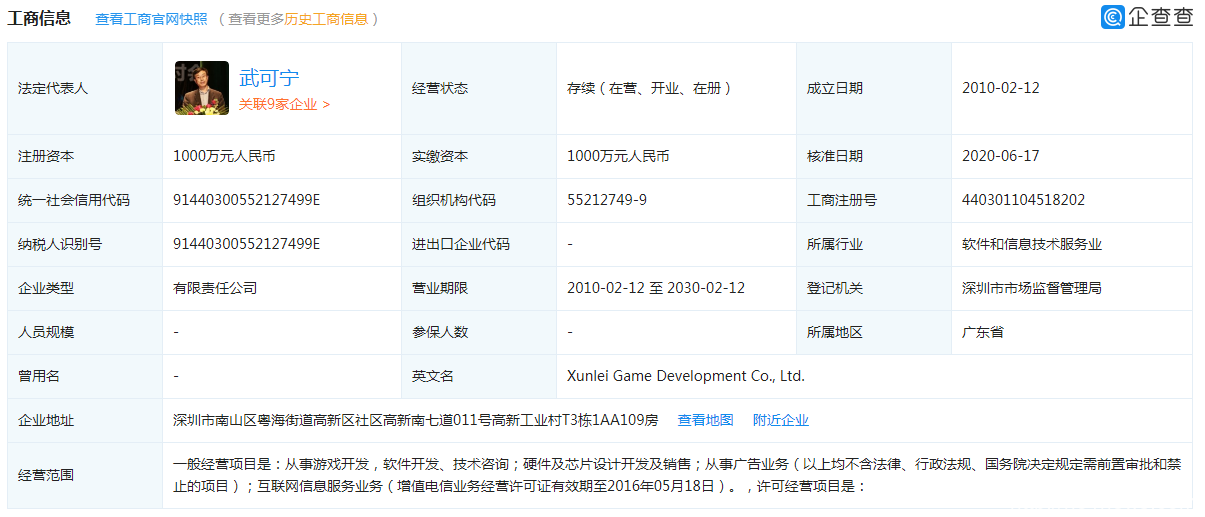Select 统一社会信用代码 label cell
Image resolution: width=1205 pixels, height=517 pixels.
85,200
